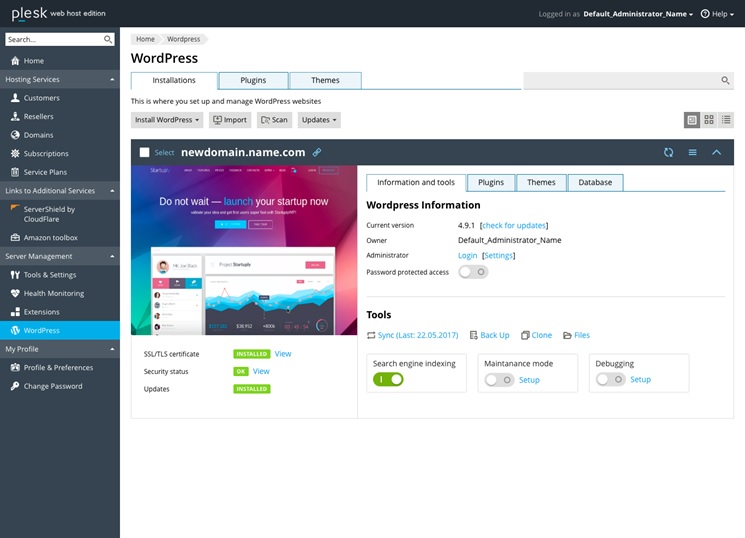Open the Install WordPress dropdown
745x538 pixels.
[x=167, y=120]
